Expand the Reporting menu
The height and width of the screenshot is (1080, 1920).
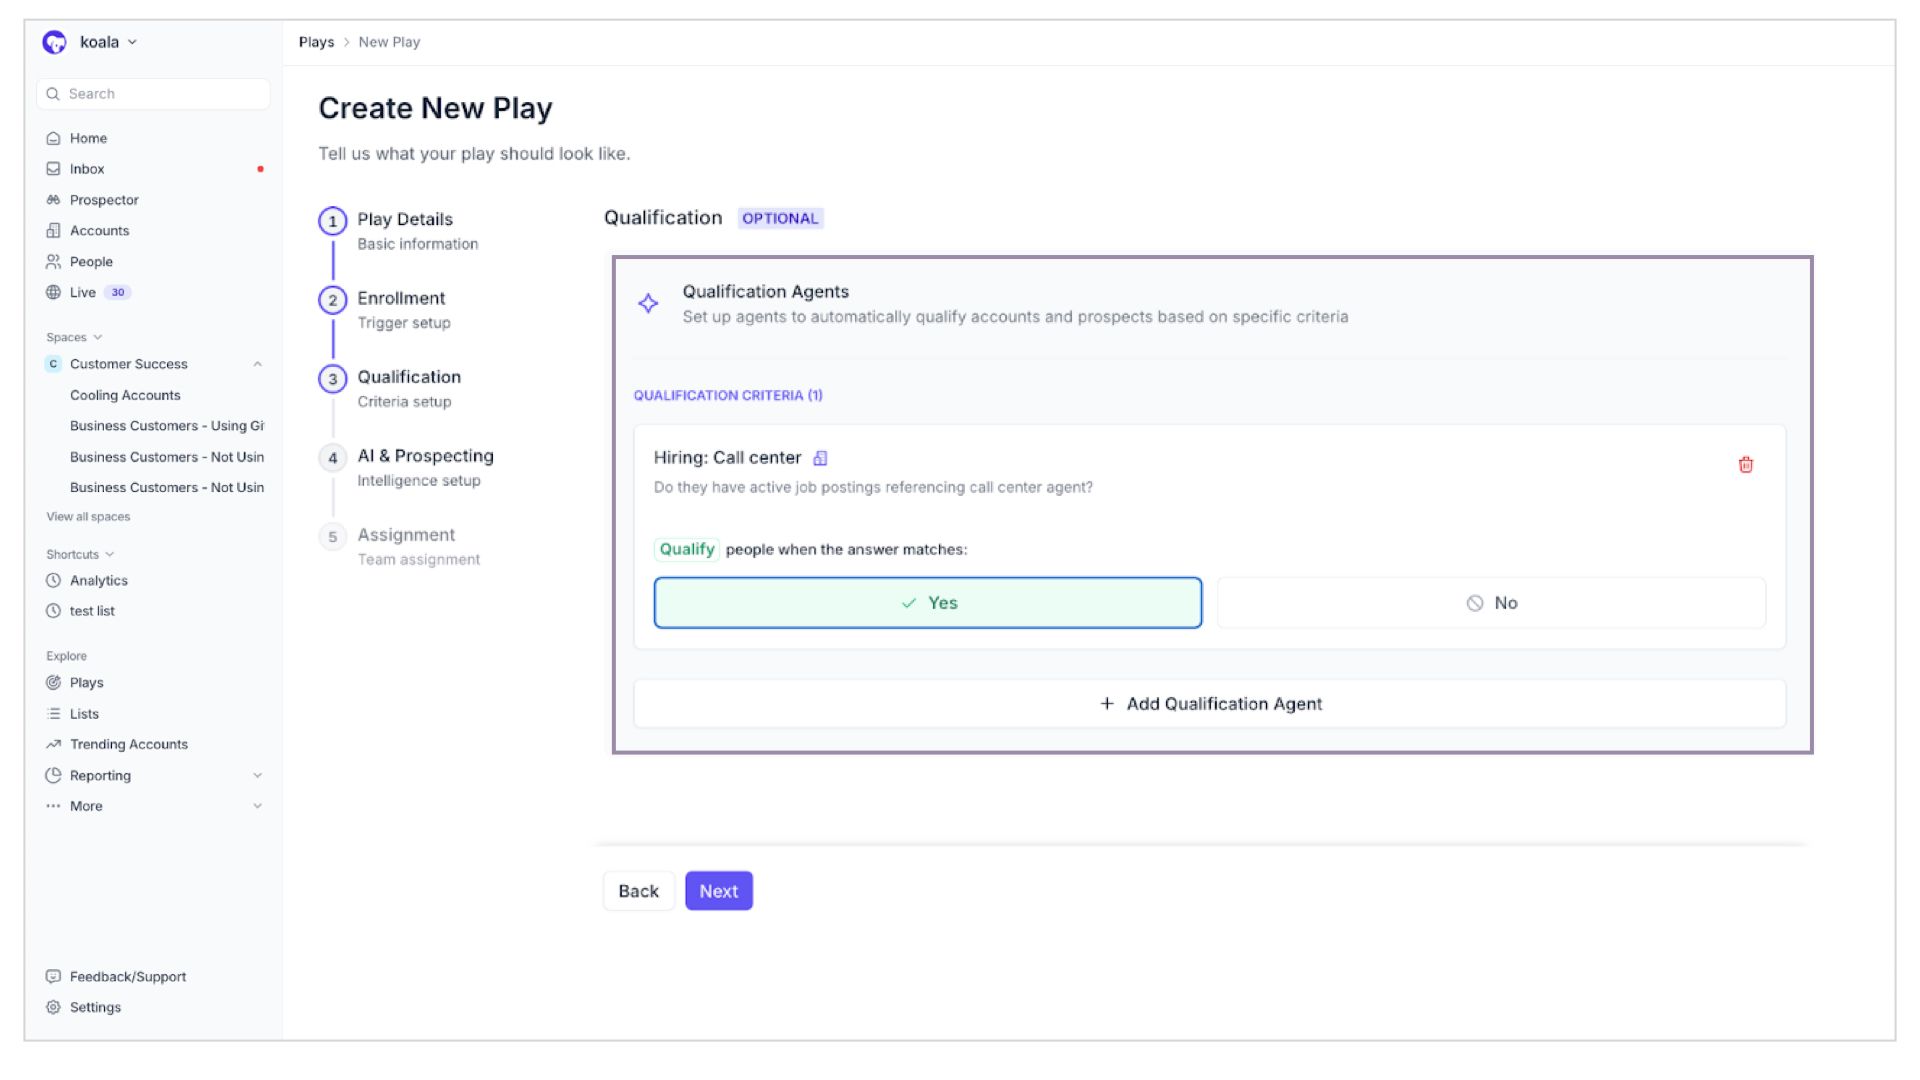click(x=259, y=775)
